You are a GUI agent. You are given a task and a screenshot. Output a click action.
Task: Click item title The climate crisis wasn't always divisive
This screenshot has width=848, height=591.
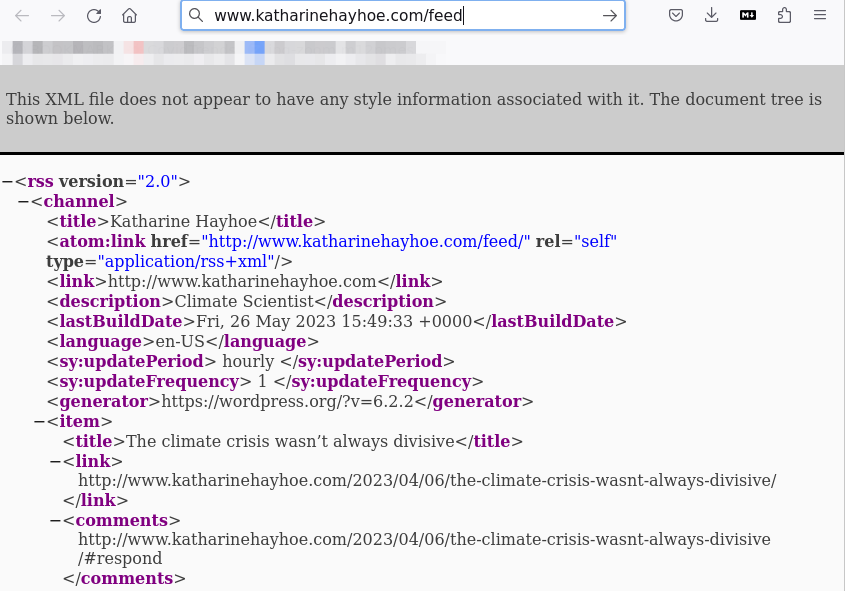tap(290, 441)
